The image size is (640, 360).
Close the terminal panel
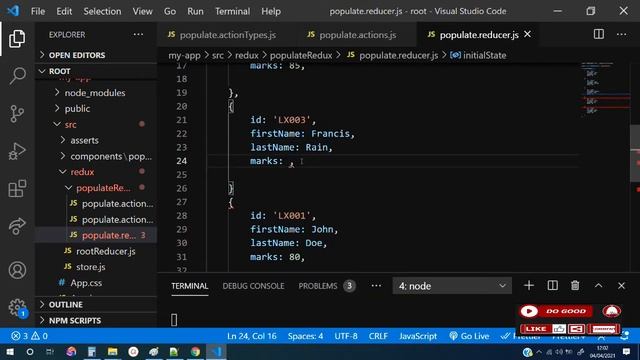(x=621, y=285)
